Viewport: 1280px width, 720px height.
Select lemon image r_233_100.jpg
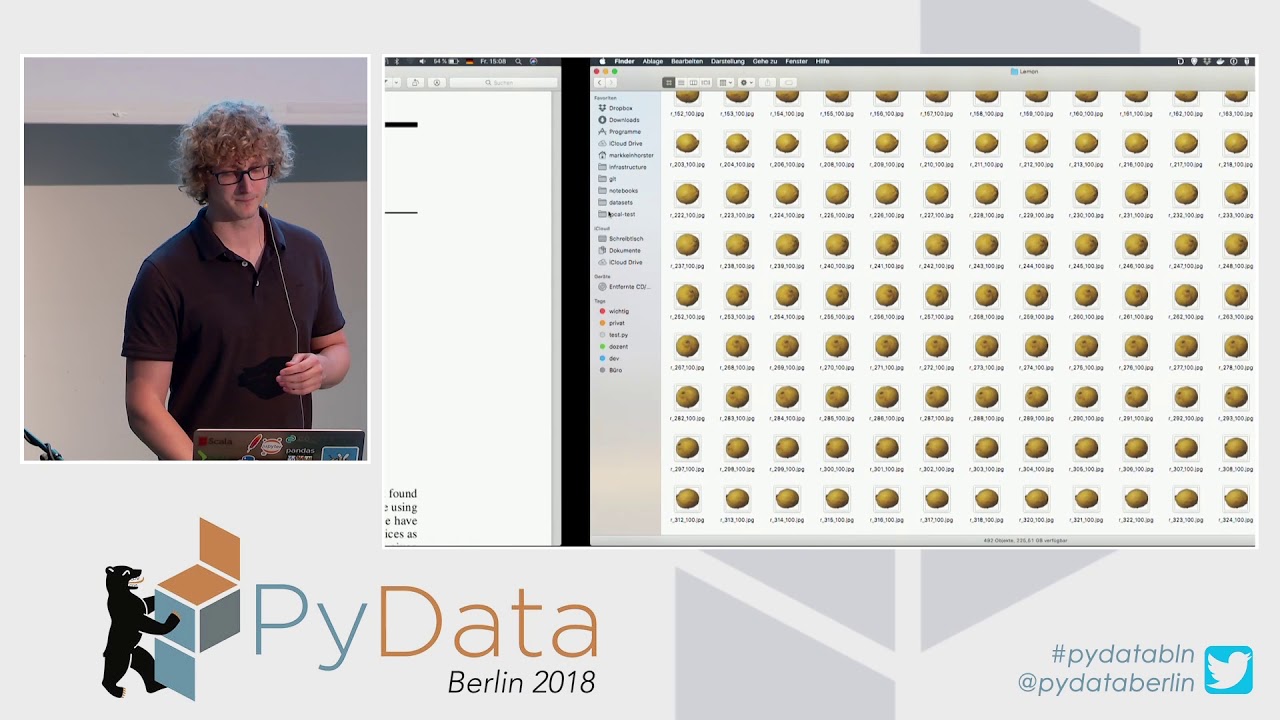pyautogui.click(x=1236, y=194)
